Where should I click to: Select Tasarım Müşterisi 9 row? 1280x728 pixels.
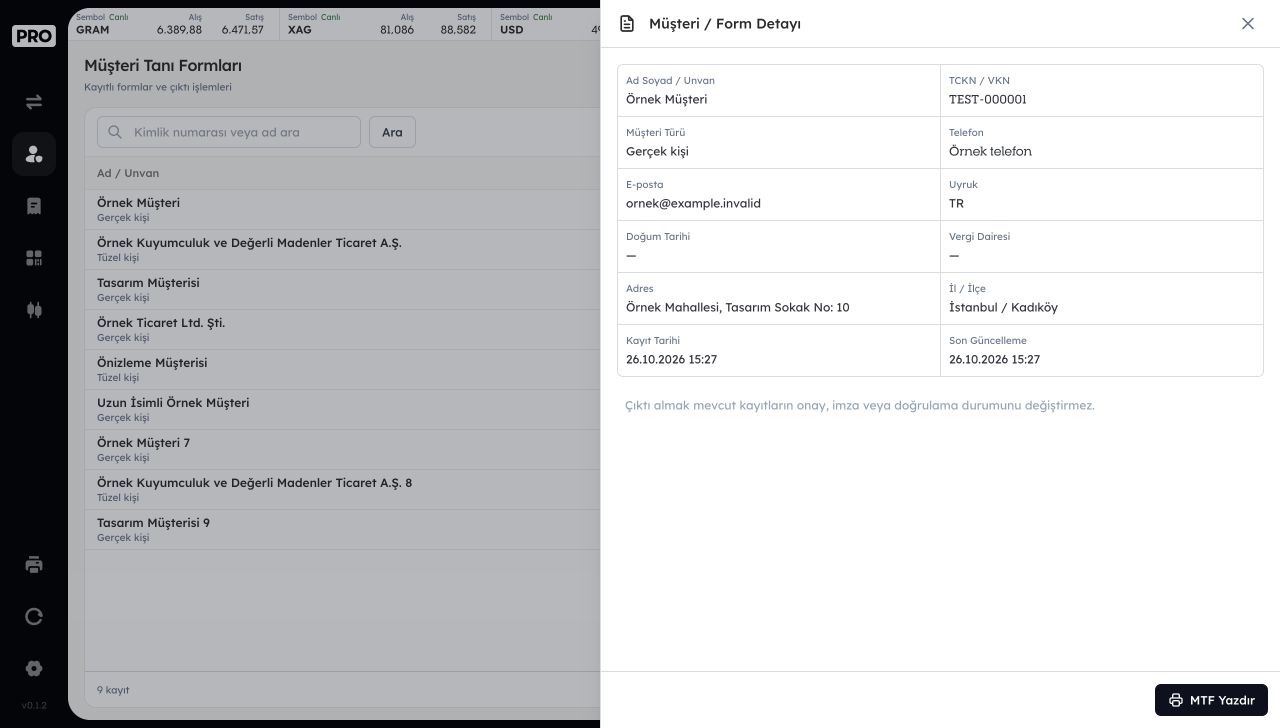click(x=342, y=529)
